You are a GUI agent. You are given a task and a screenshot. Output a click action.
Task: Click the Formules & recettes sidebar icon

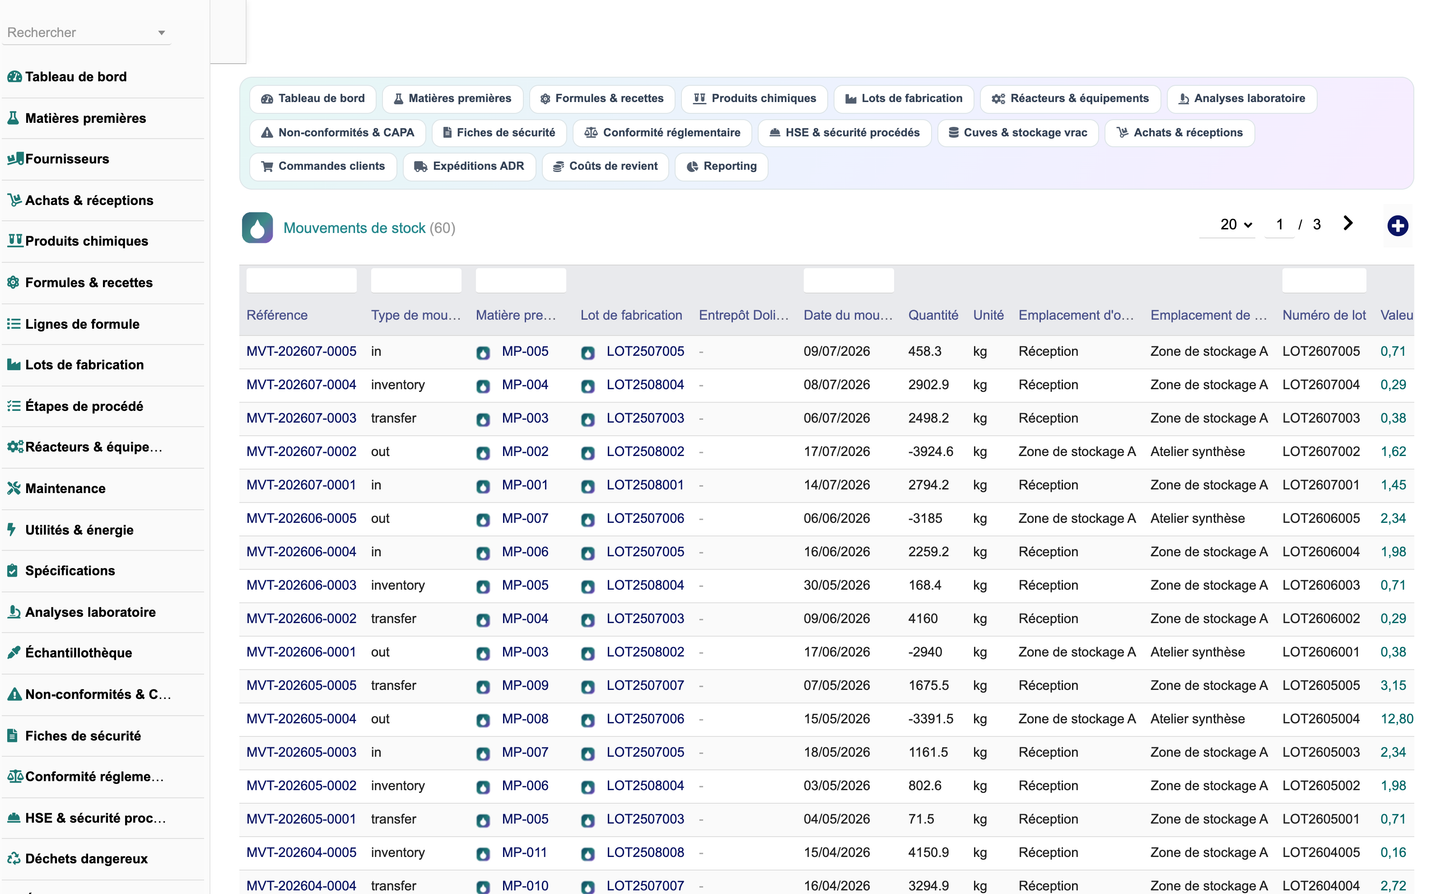[14, 282]
